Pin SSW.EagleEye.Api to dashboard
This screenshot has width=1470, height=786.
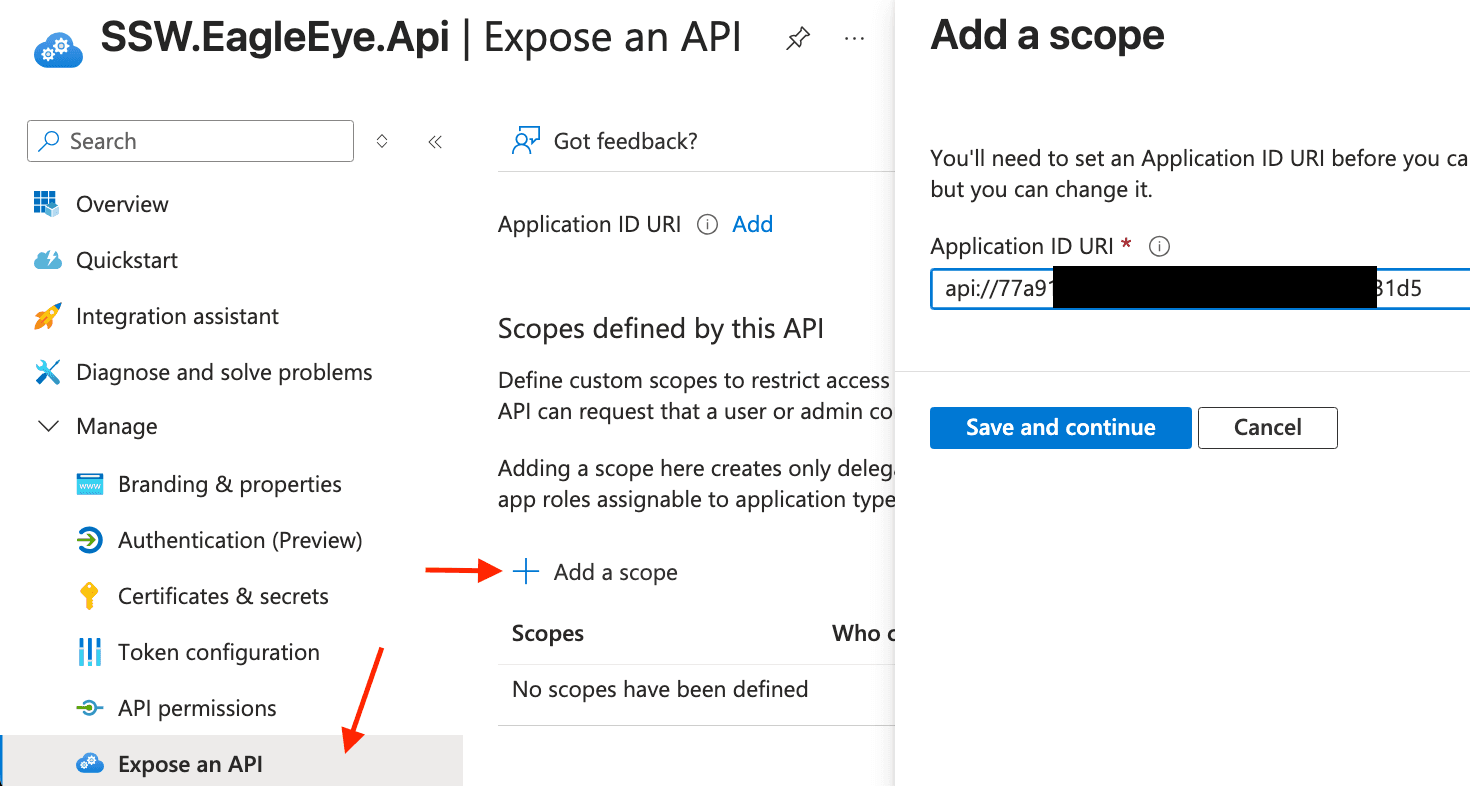coord(796,37)
